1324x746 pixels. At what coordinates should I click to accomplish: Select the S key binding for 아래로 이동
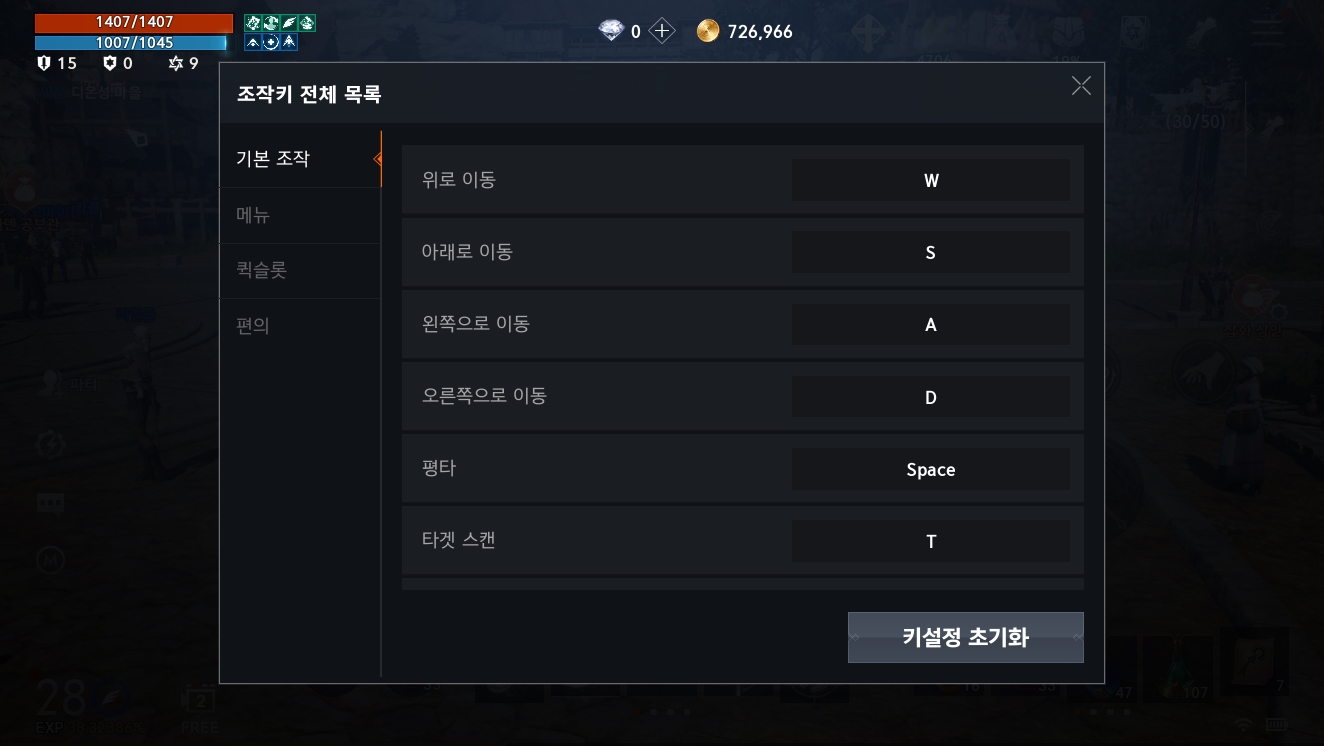point(930,253)
